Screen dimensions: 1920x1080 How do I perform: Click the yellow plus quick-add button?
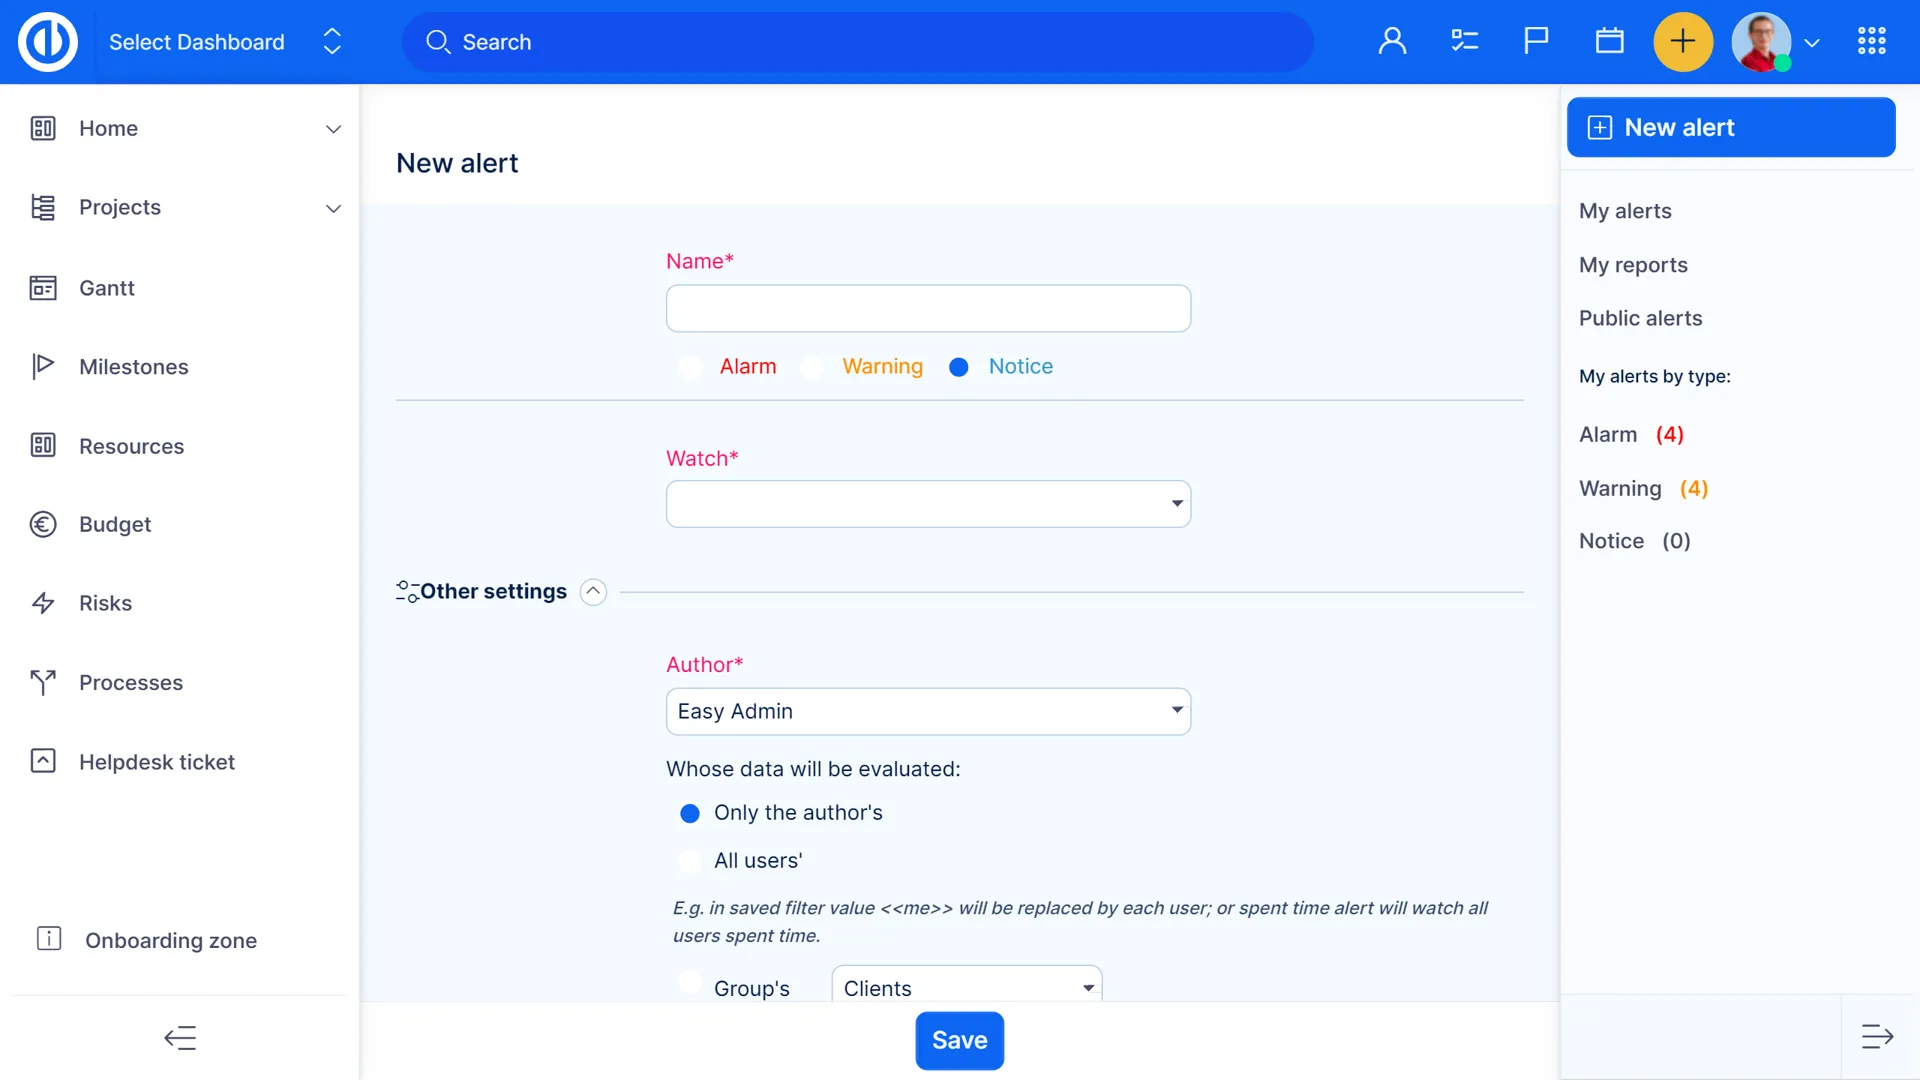tap(1683, 41)
